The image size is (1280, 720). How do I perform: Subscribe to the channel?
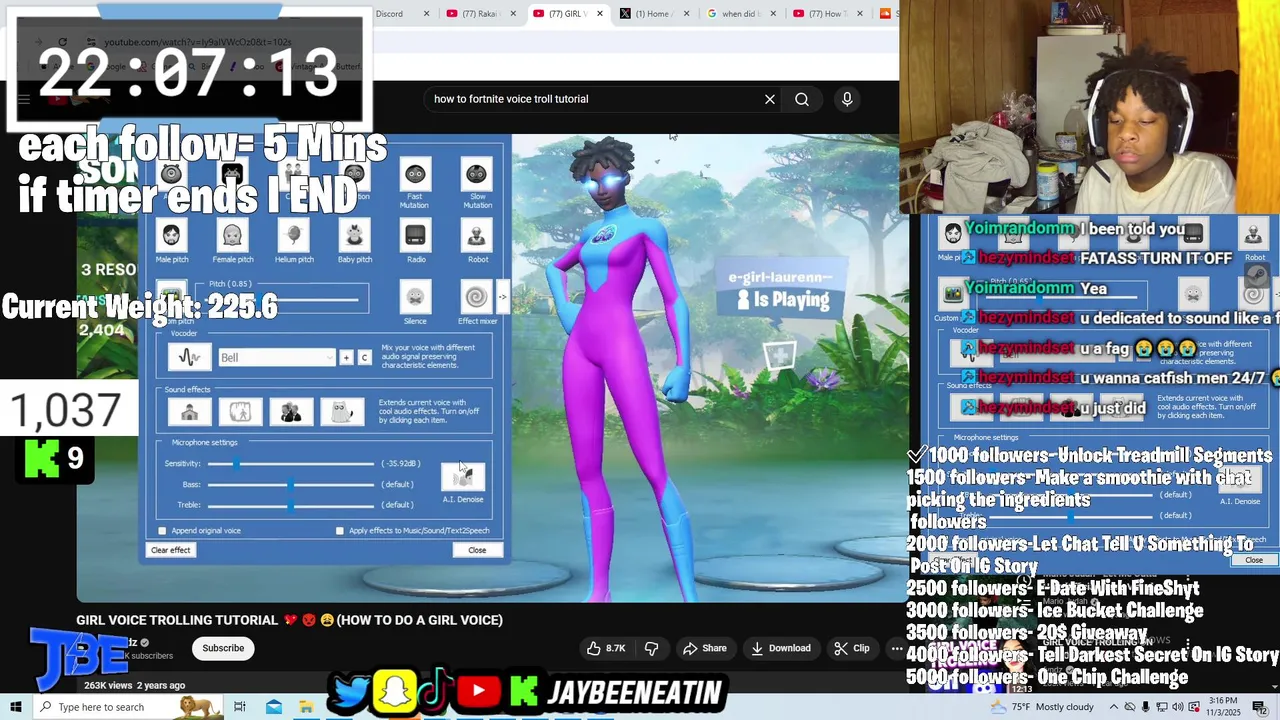pyautogui.click(x=223, y=648)
